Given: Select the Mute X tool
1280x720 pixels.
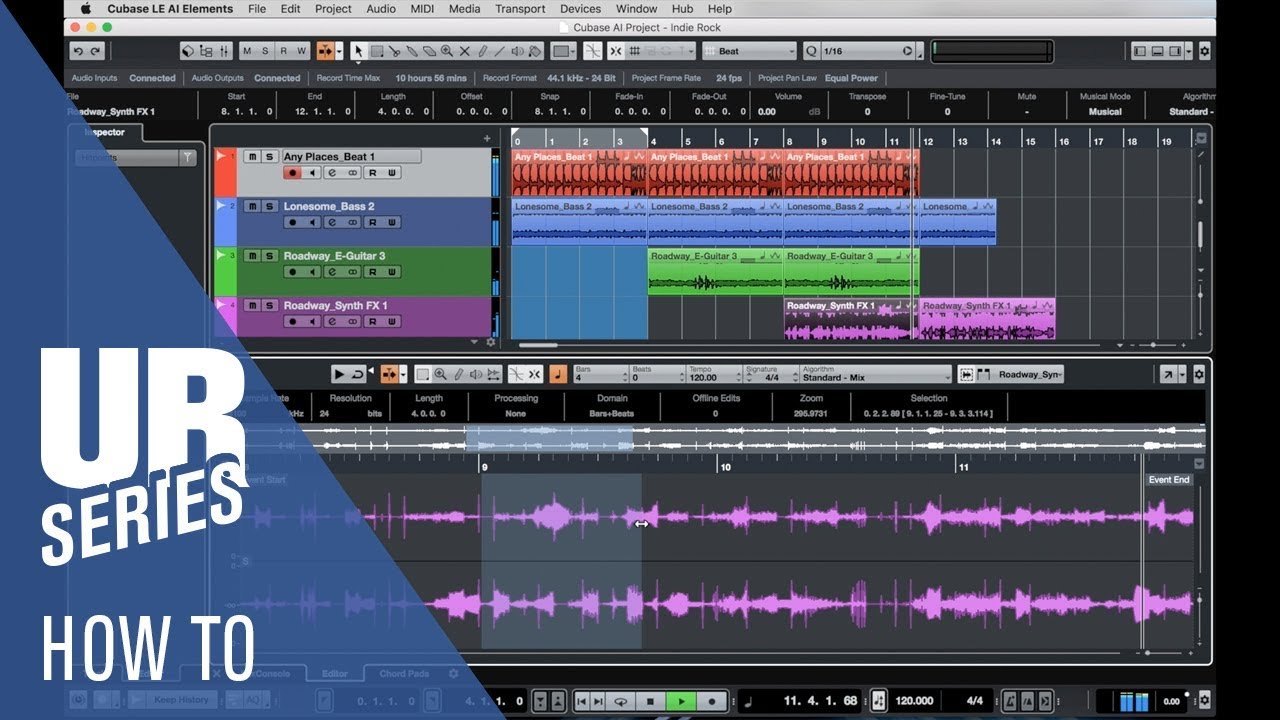Looking at the screenshot, I should [x=464, y=51].
